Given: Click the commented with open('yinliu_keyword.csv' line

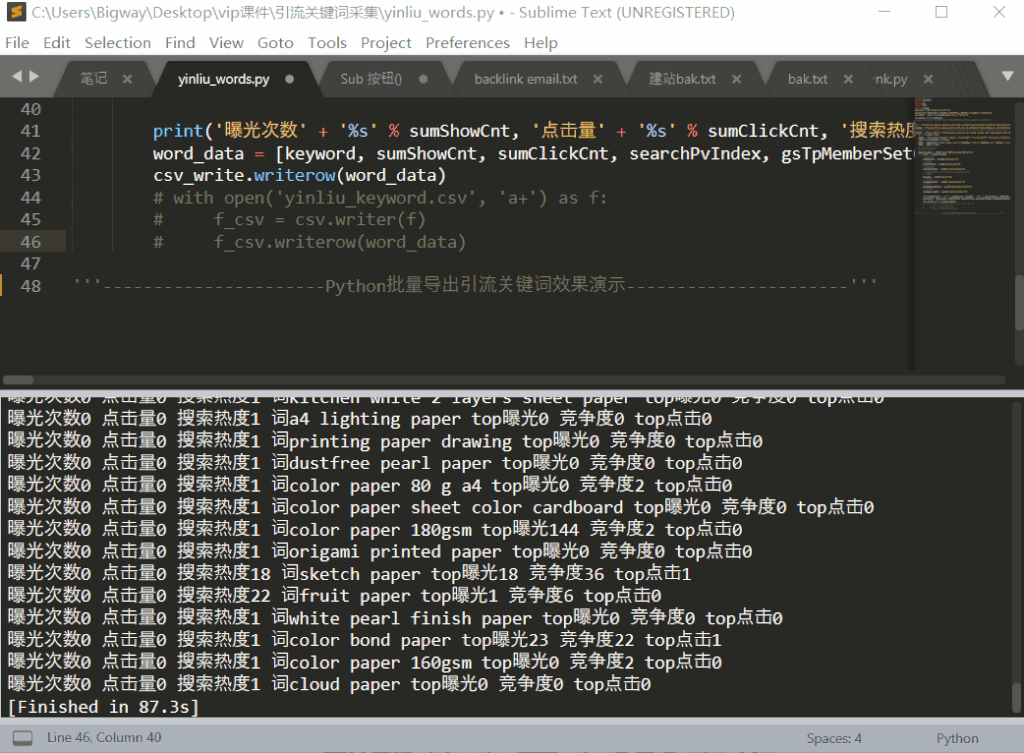Looking at the screenshot, I should 380,197.
